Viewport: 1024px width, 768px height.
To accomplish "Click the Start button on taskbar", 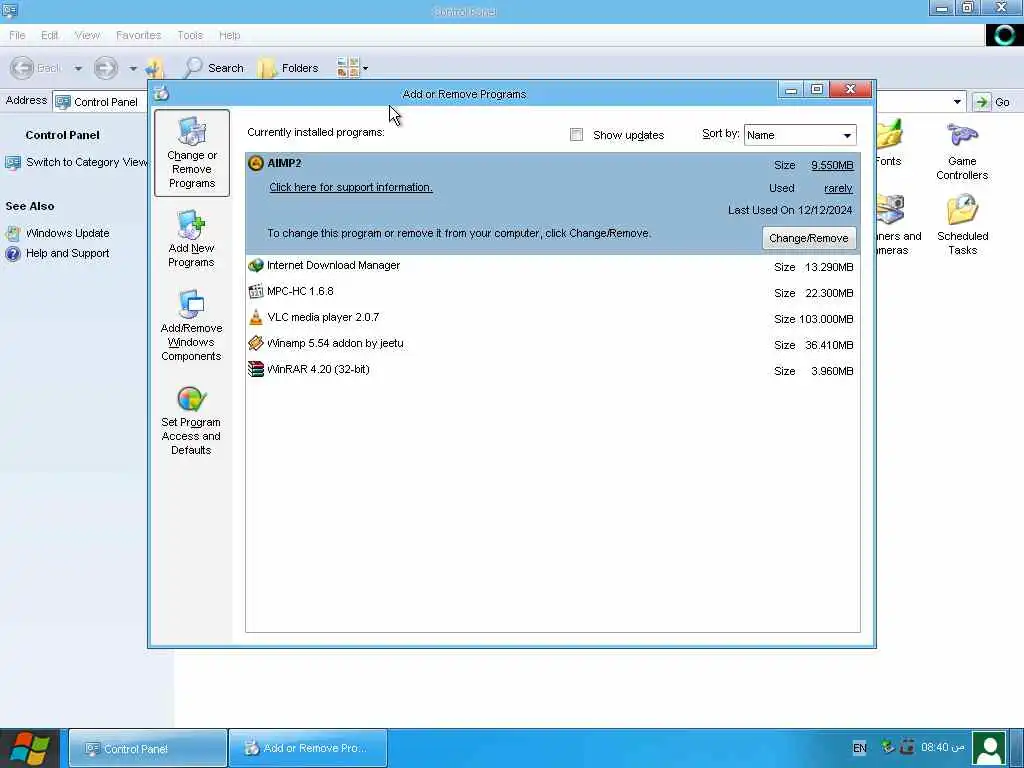I will click(x=30, y=748).
